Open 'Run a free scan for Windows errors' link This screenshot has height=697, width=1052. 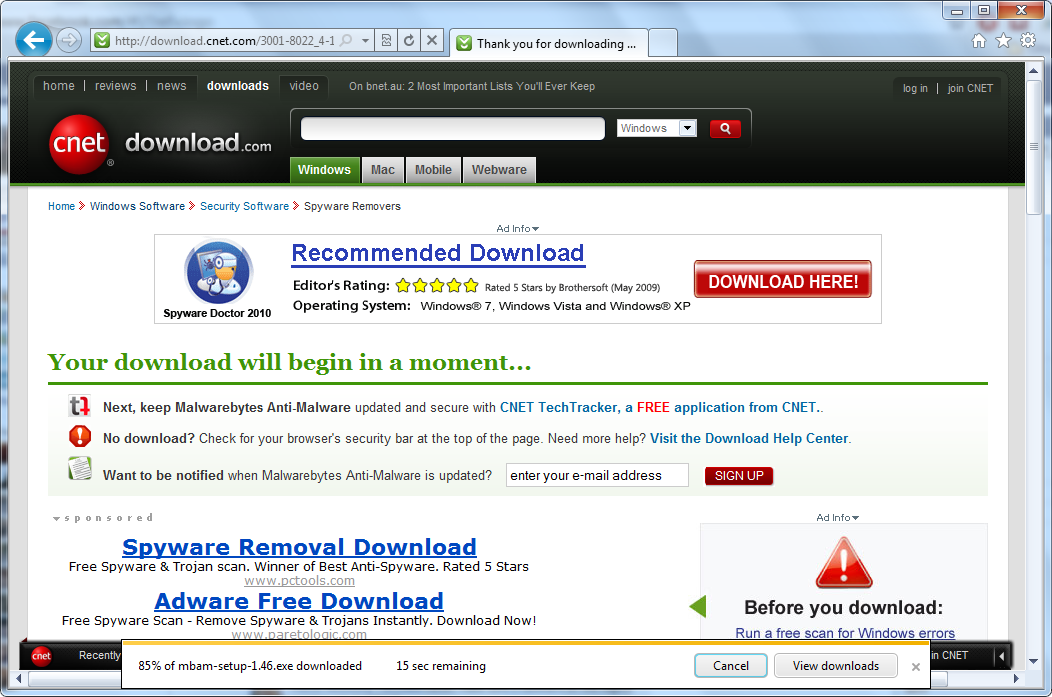point(845,633)
